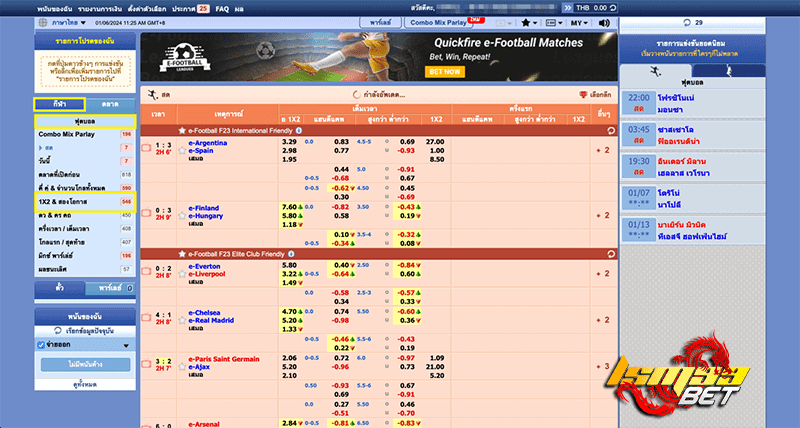Open the รายงานการเงิน menu item

click(x=100, y=9)
